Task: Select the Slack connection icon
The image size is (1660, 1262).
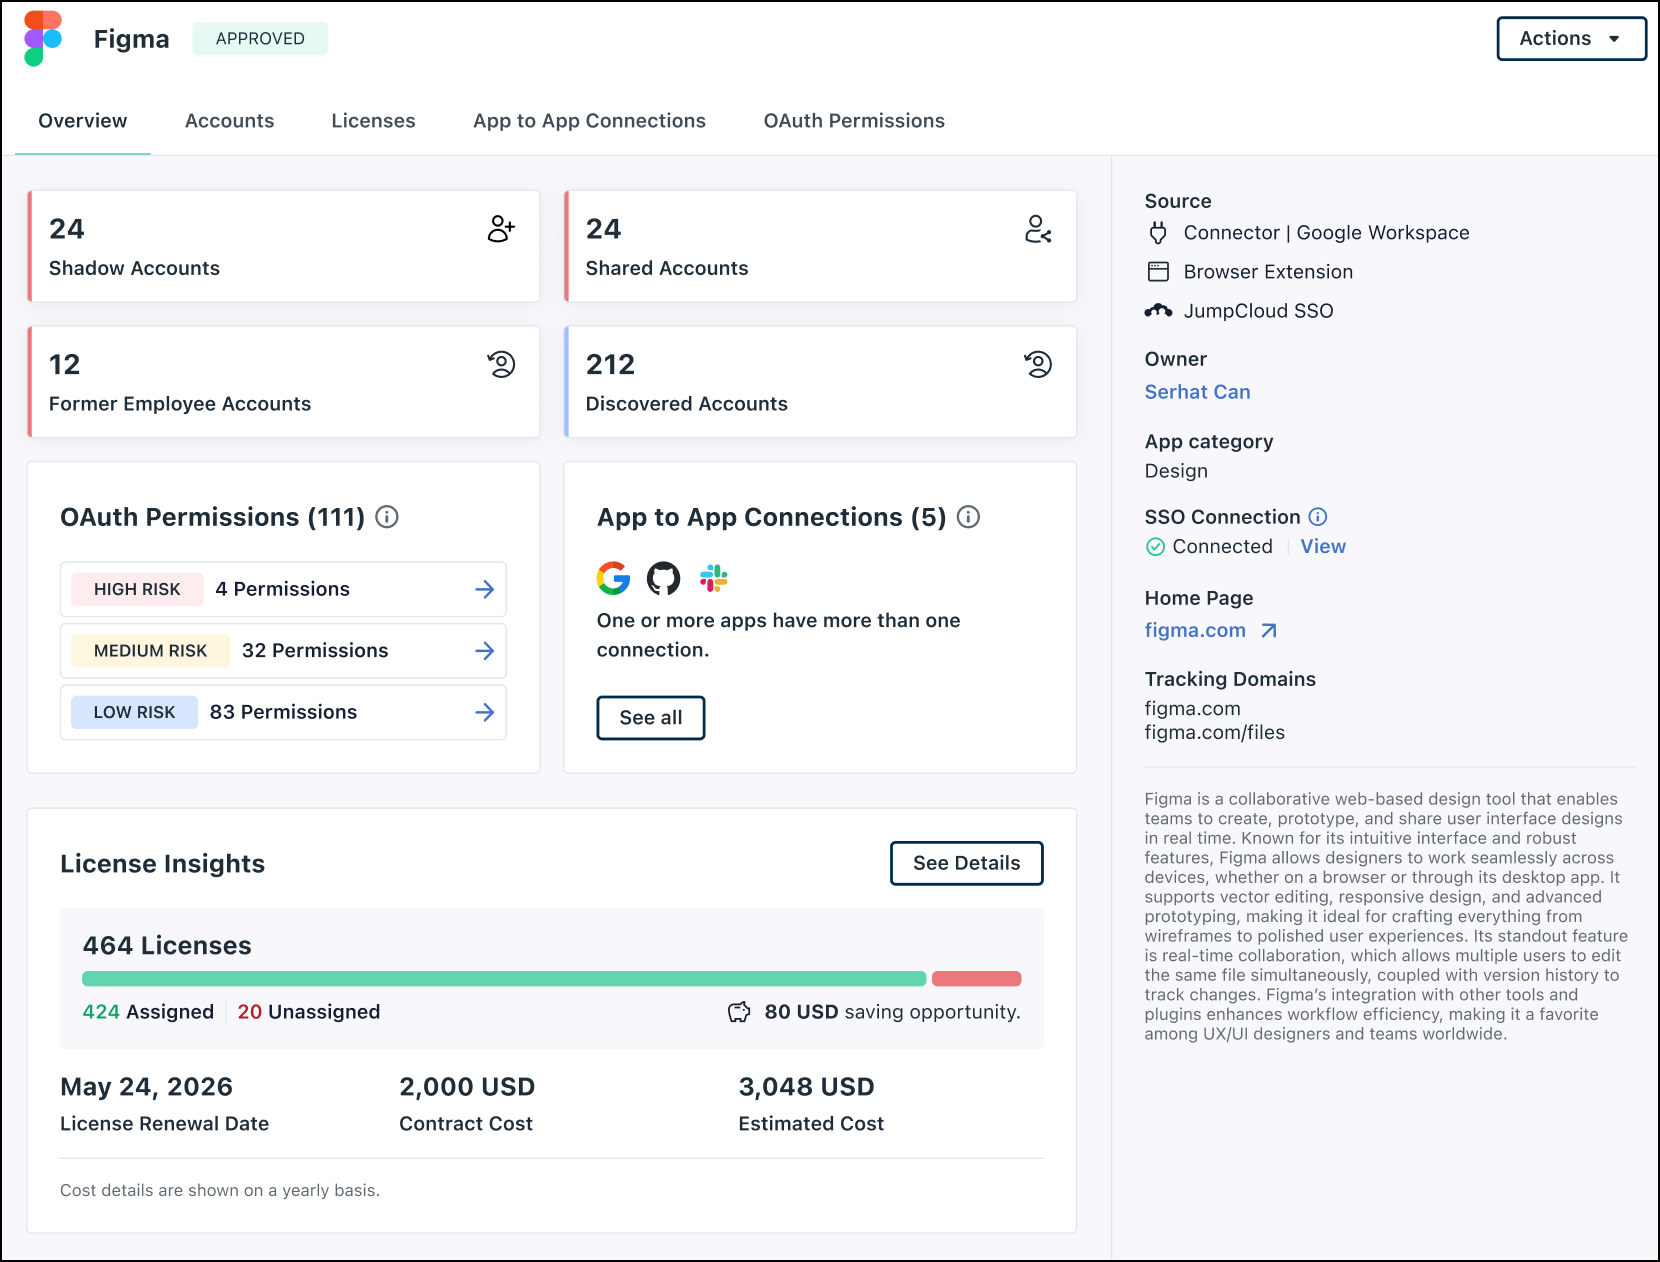Action: coord(713,578)
